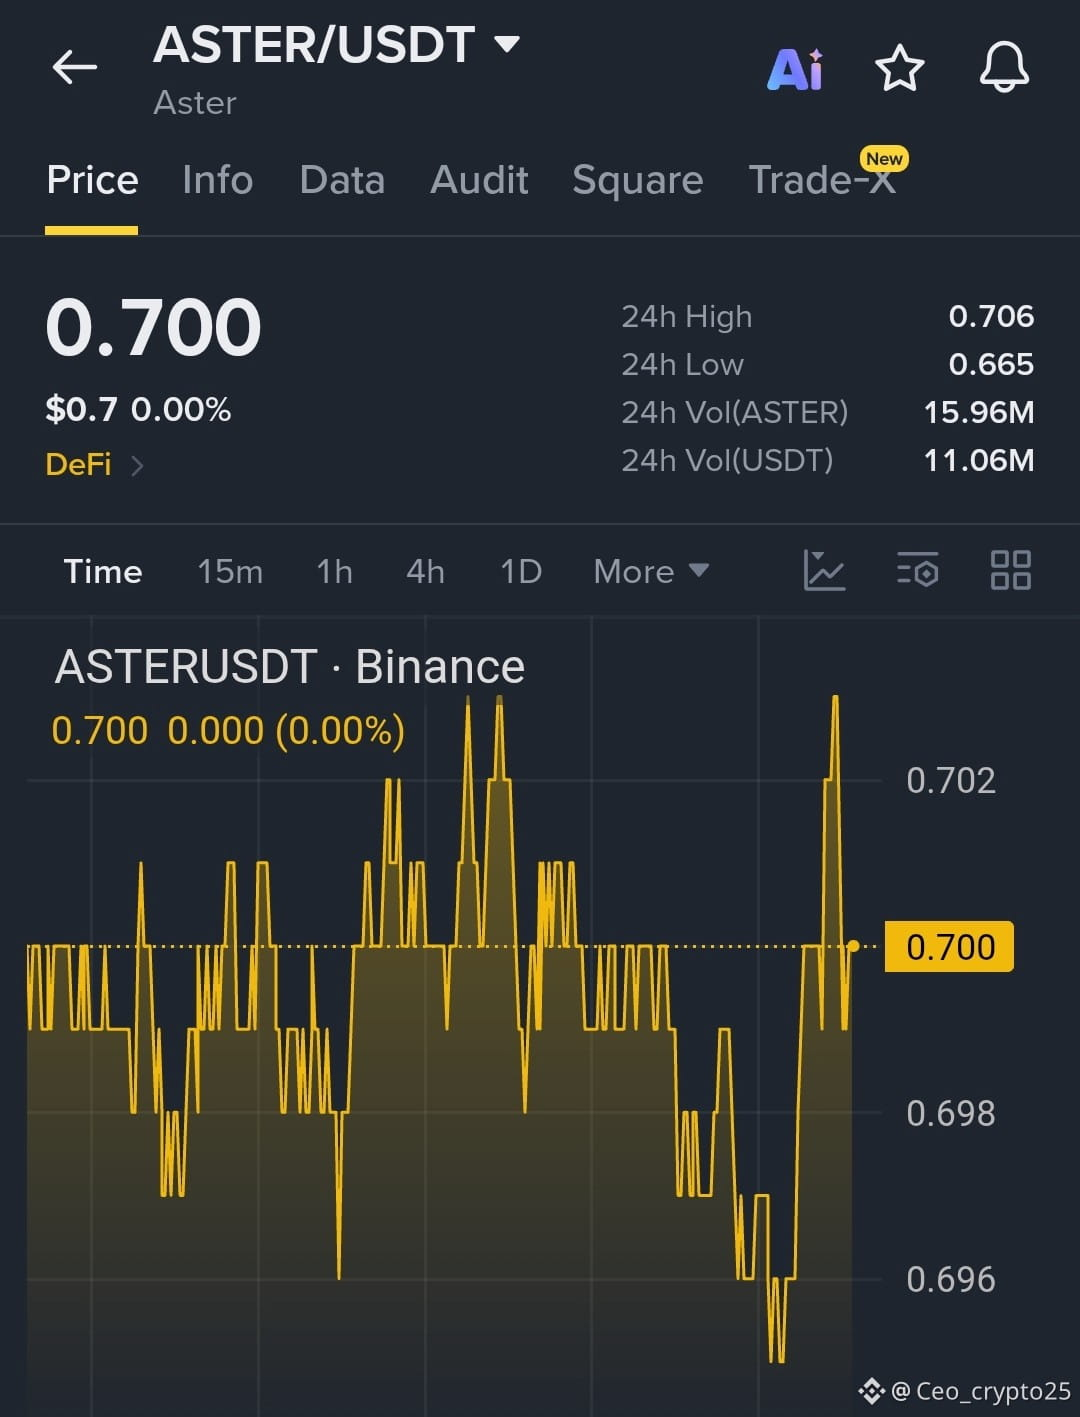The width and height of the screenshot is (1080, 1417).
Task: Go back using the left arrow
Action: 75,67
